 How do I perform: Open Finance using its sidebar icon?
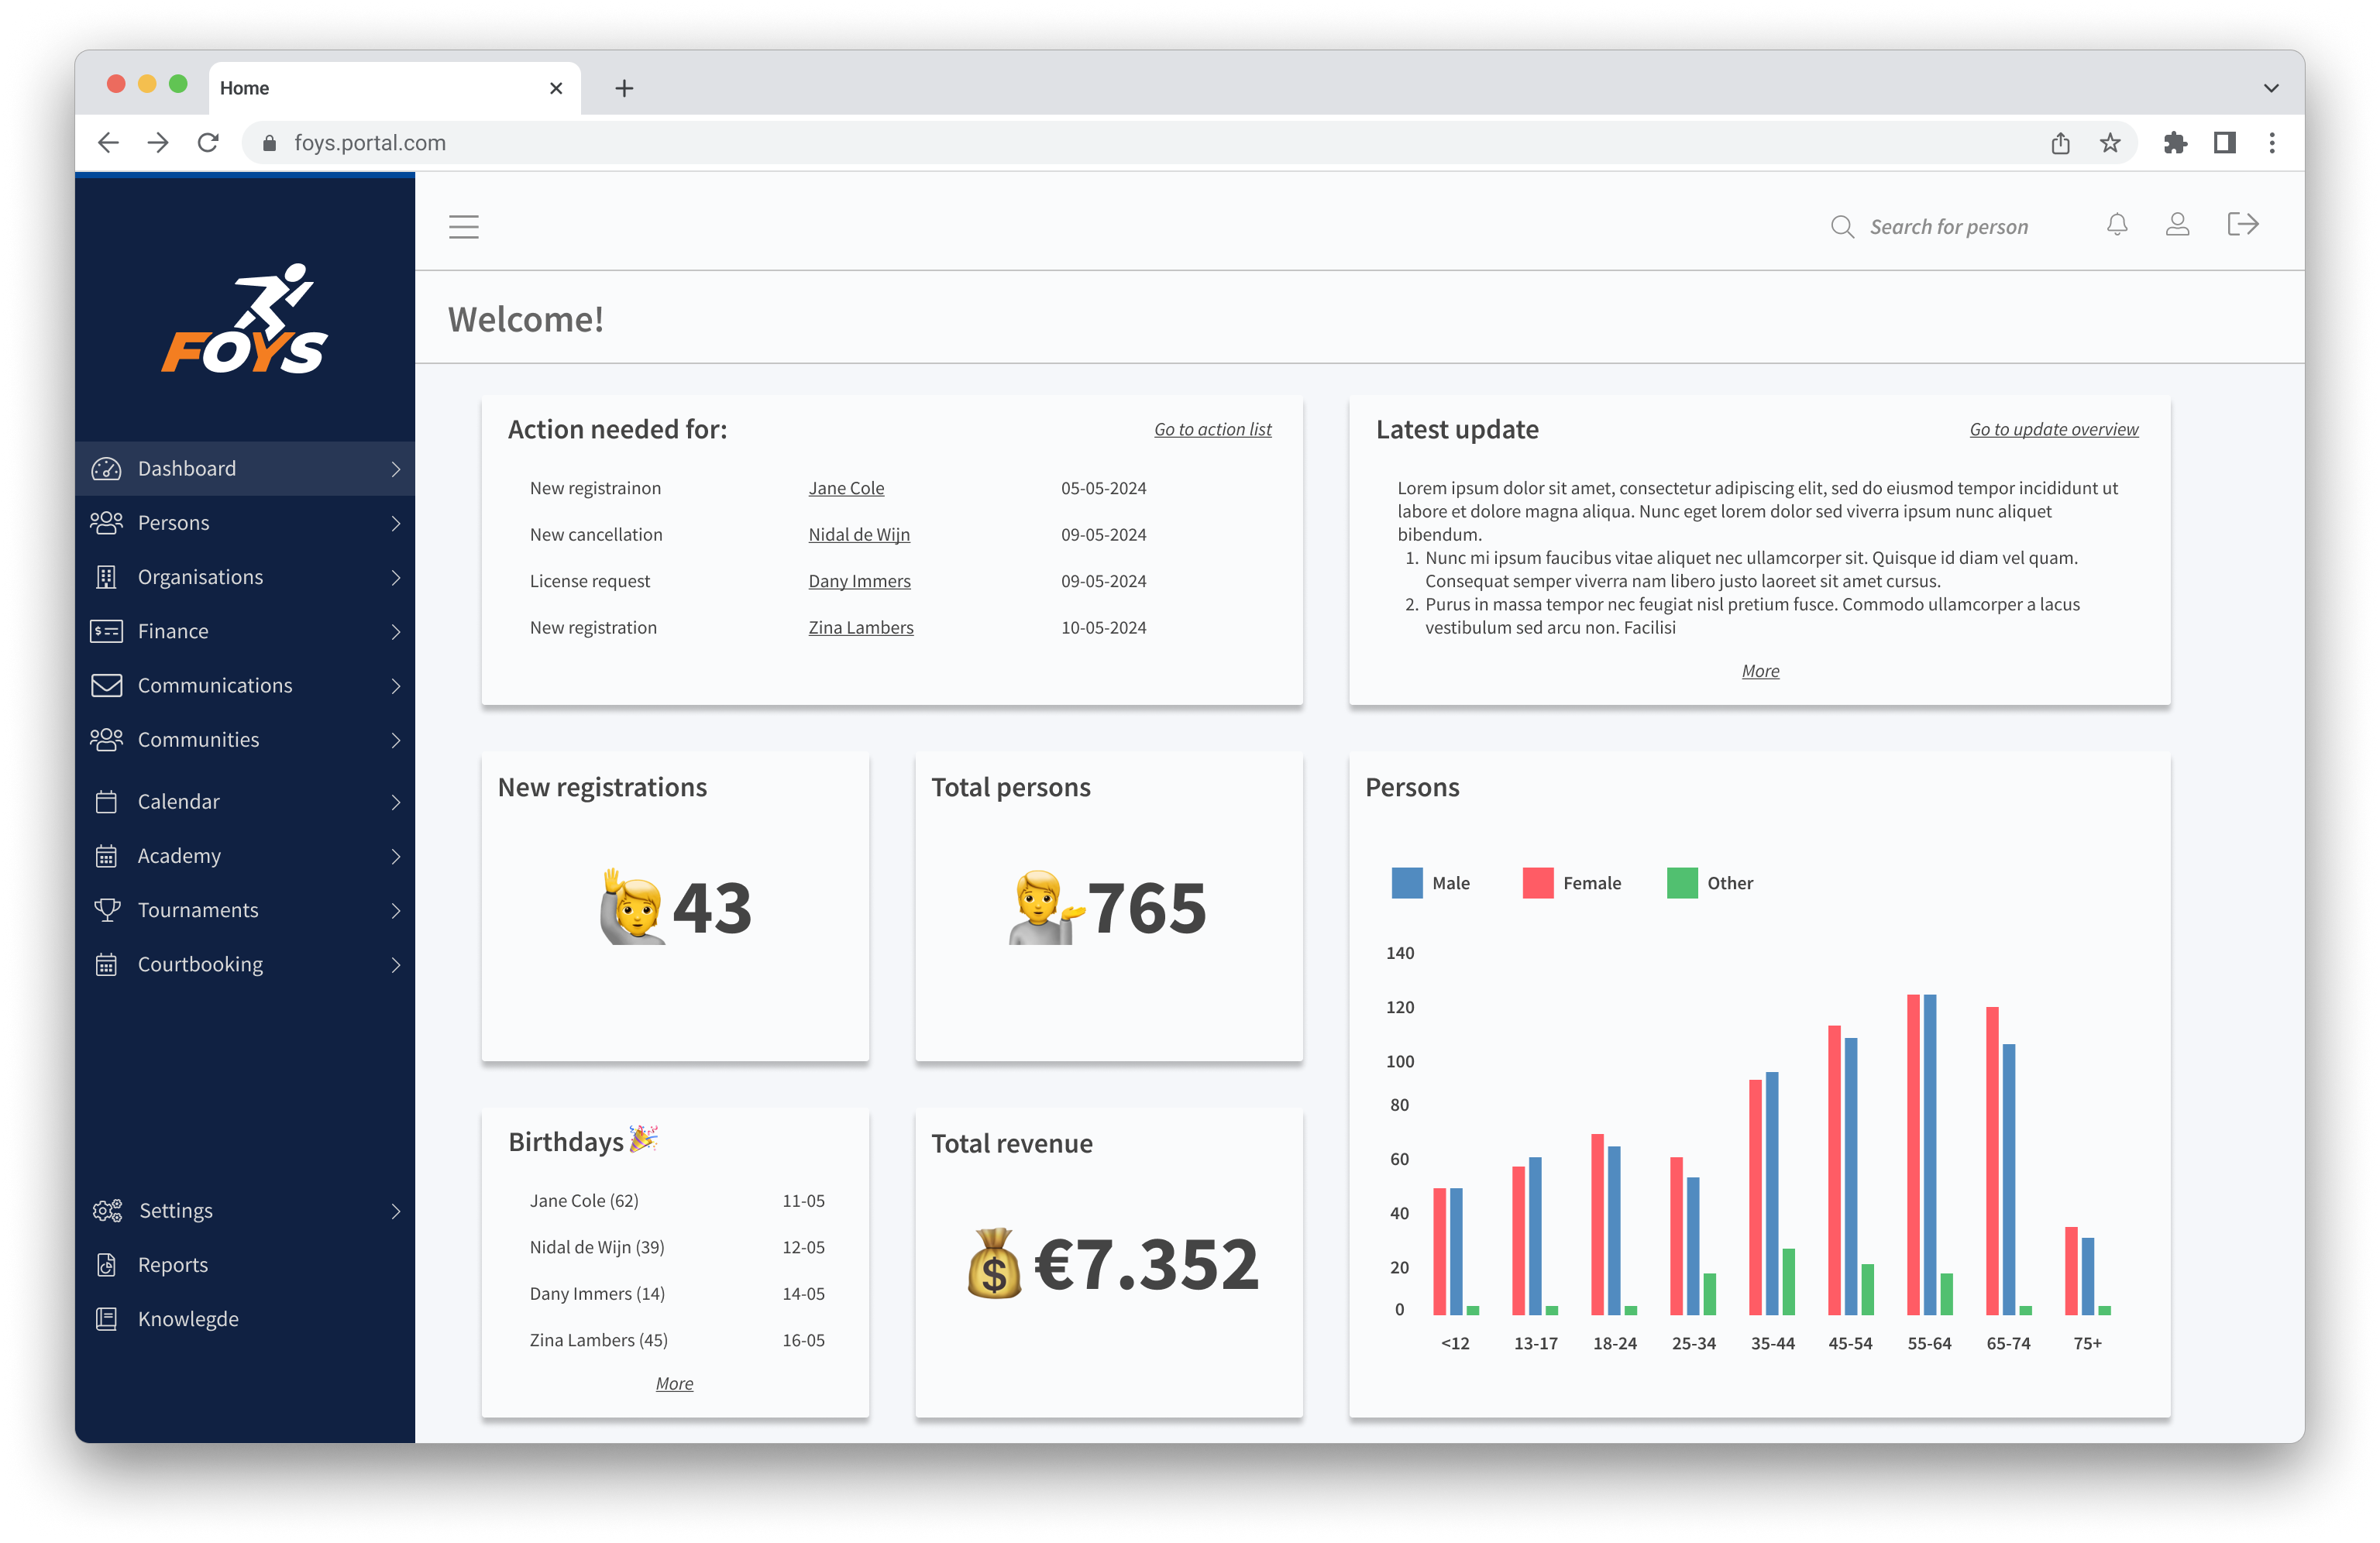[x=107, y=631]
